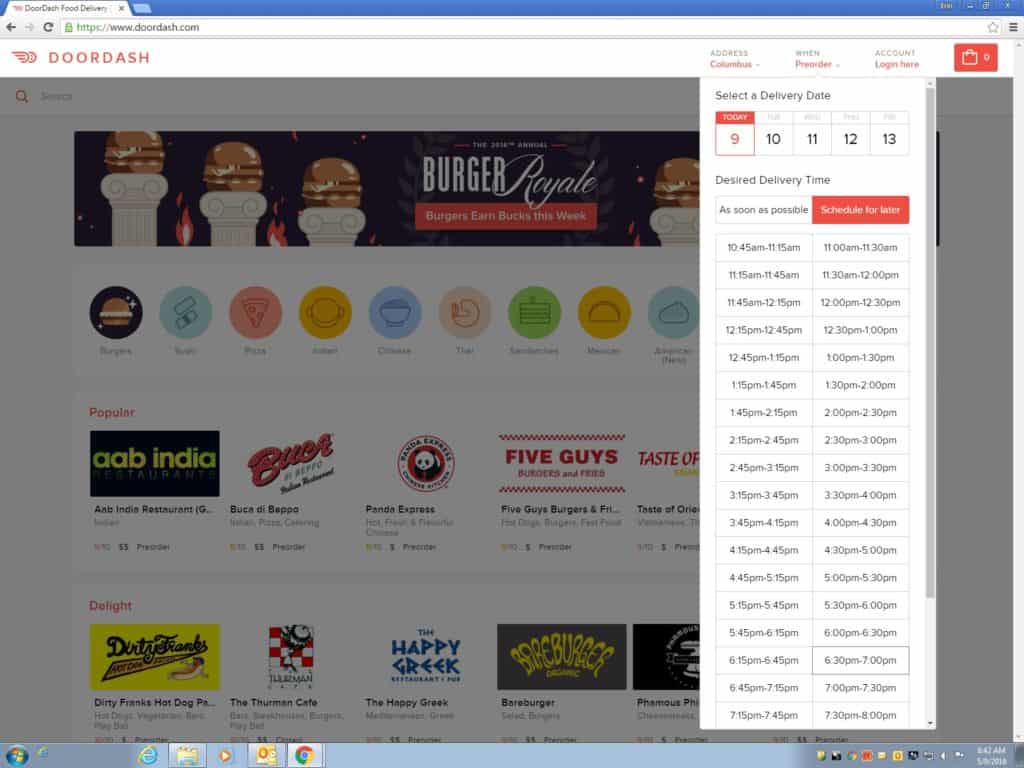The height and width of the screenshot is (768, 1024).
Task: Open Chrome from the taskbar
Action: pyautogui.click(x=304, y=756)
